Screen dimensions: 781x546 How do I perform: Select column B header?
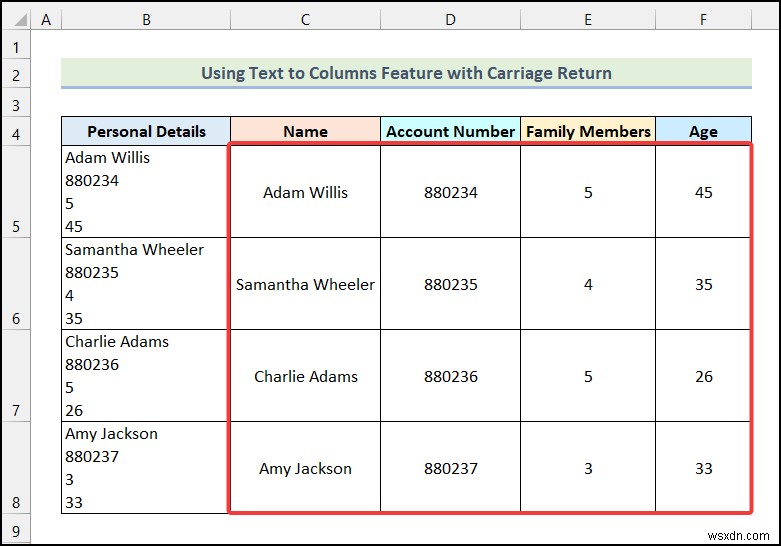(x=146, y=19)
